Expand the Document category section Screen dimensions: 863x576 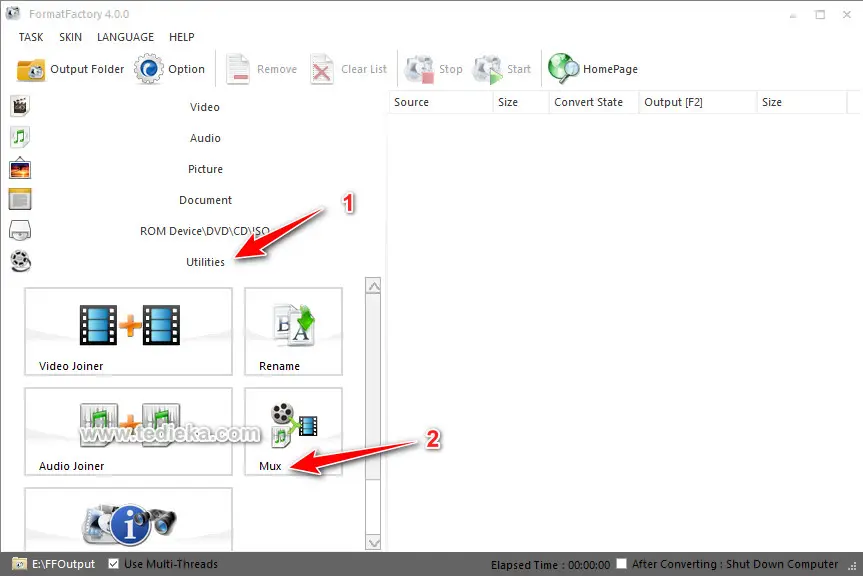(205, 200)
